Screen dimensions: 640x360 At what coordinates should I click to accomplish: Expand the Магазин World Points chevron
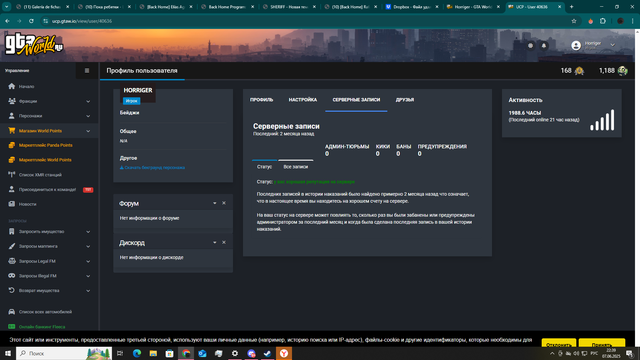pos(88,131)
